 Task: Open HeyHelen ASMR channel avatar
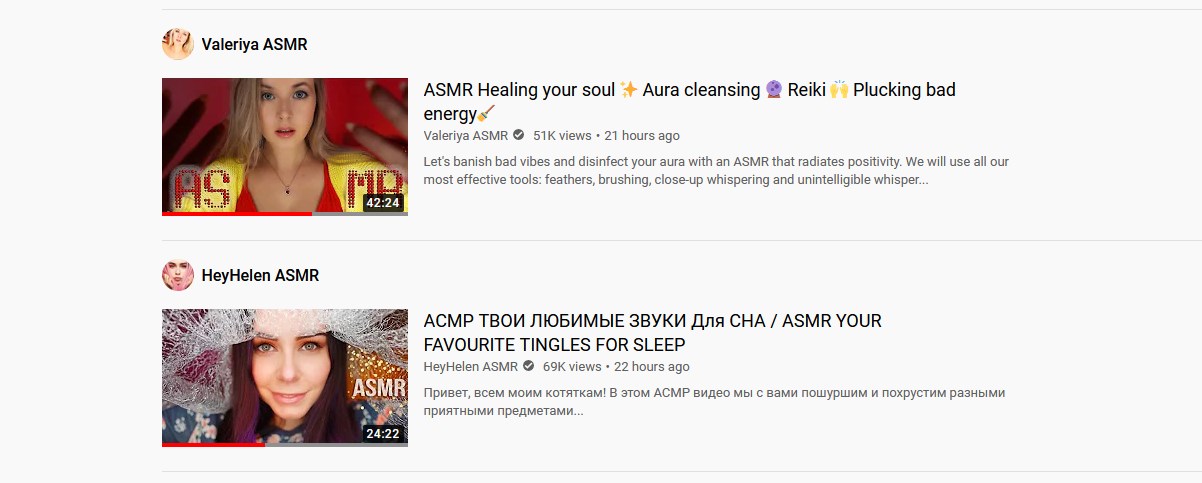point(178,275)
